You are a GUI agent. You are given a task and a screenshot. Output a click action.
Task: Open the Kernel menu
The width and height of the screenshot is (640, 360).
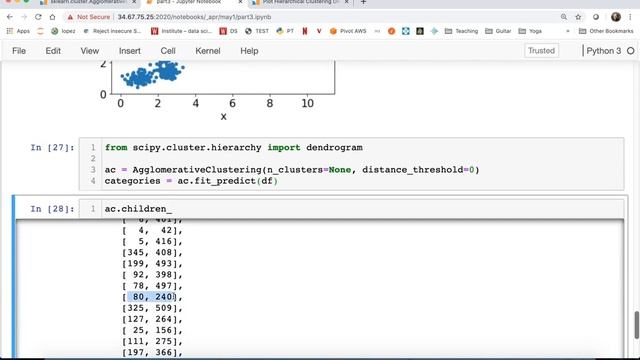pyautogui.click(x=208, y=51)
